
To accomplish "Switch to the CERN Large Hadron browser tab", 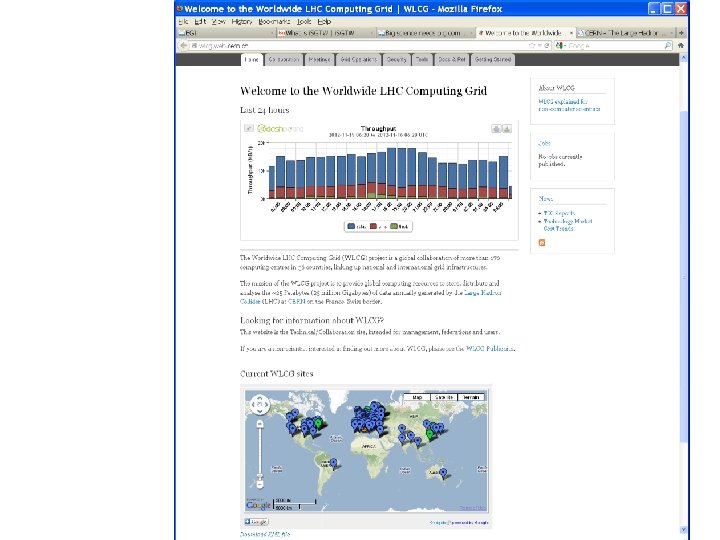I will tap(625, 33).
